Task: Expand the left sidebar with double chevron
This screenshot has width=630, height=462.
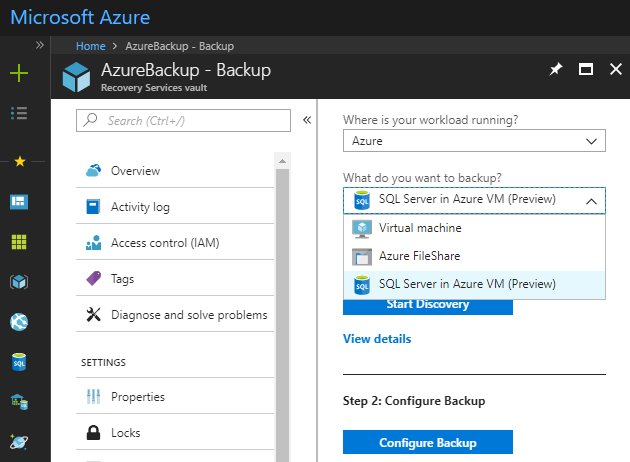Action: [40, 45]
